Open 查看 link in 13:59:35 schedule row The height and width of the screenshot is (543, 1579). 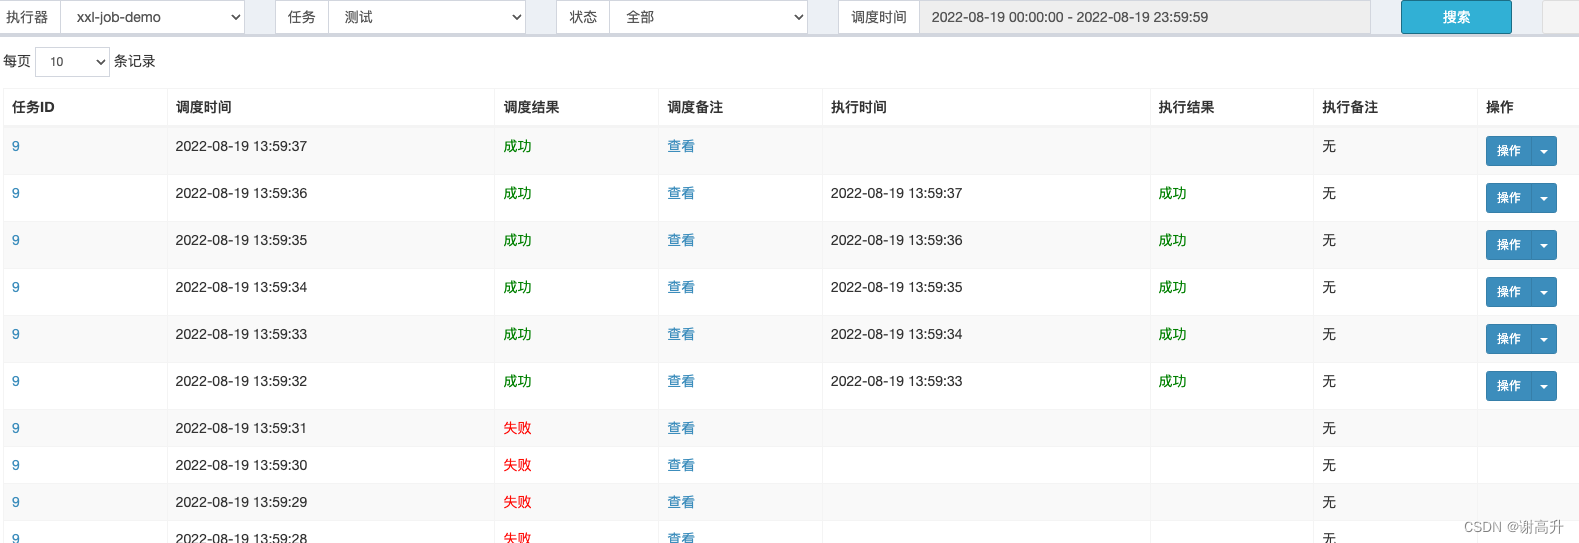(681, 240)
